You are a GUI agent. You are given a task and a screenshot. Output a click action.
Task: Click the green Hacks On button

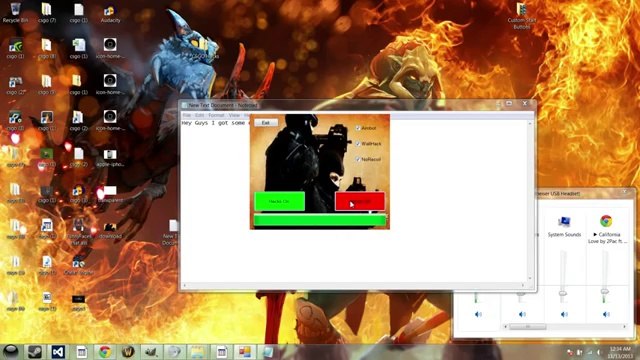point(279,201)
